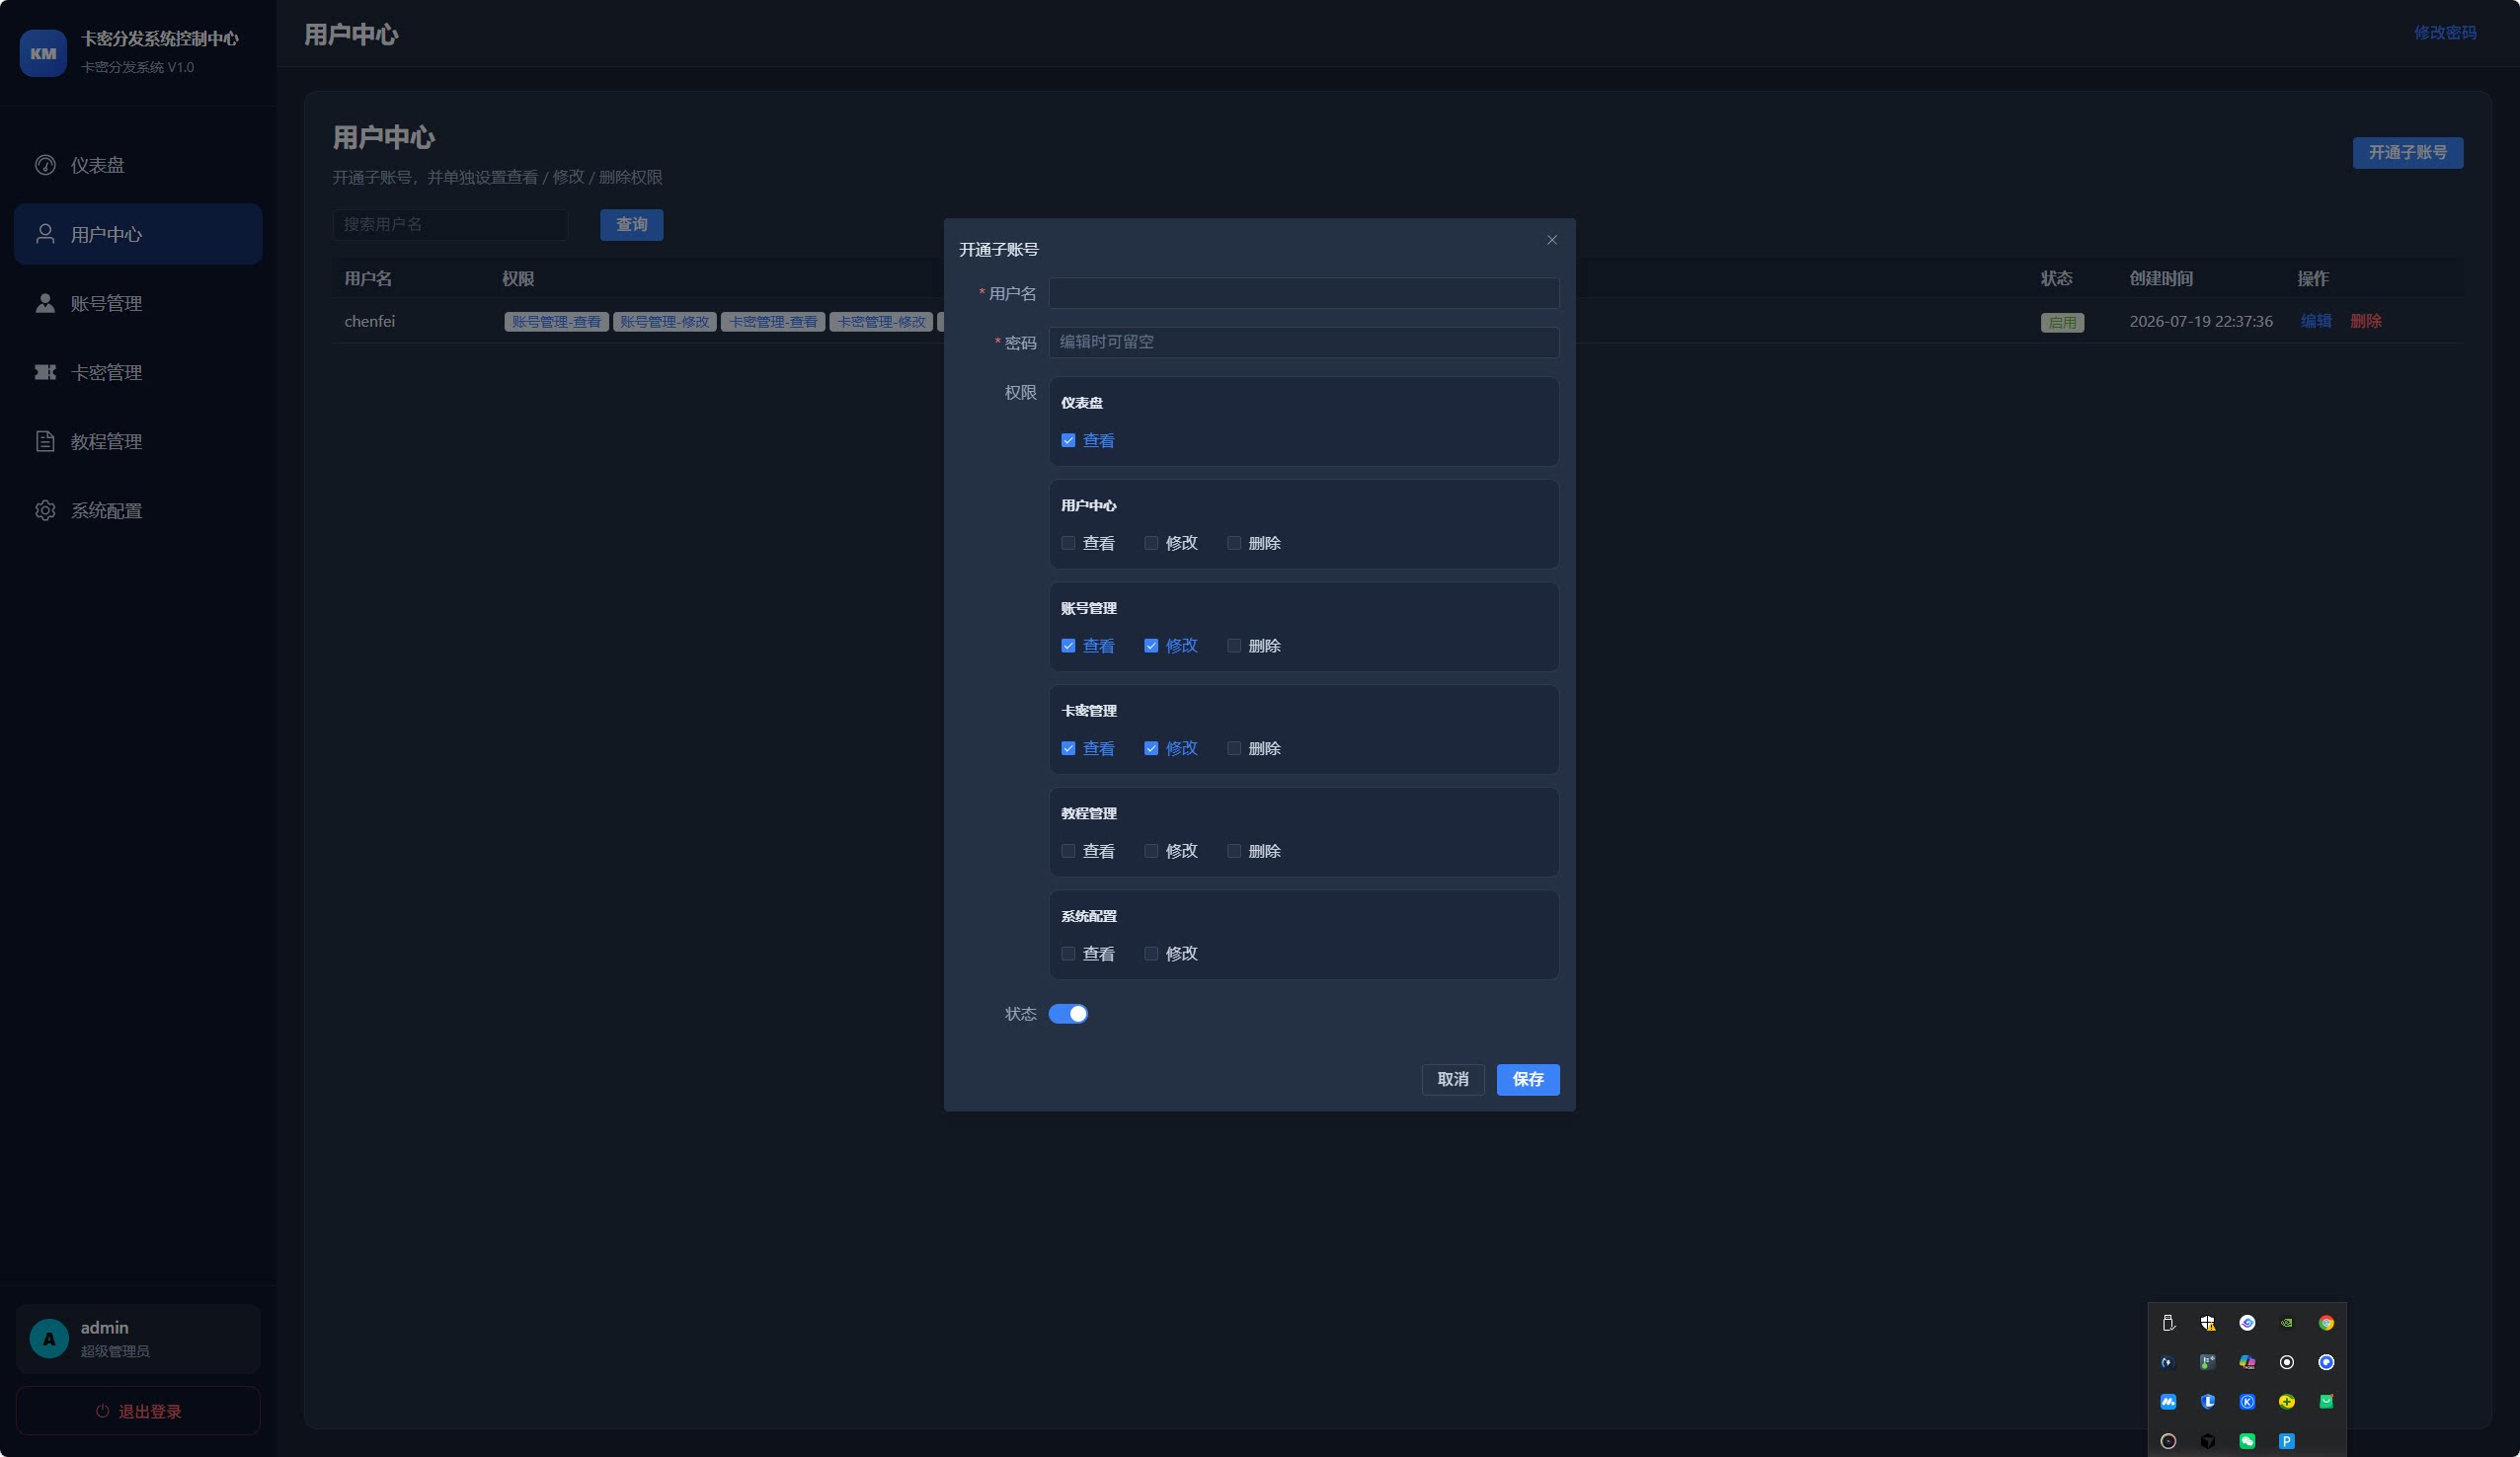
Task: Click the 修改密码 link at top right
Action: pos(2444,33)
